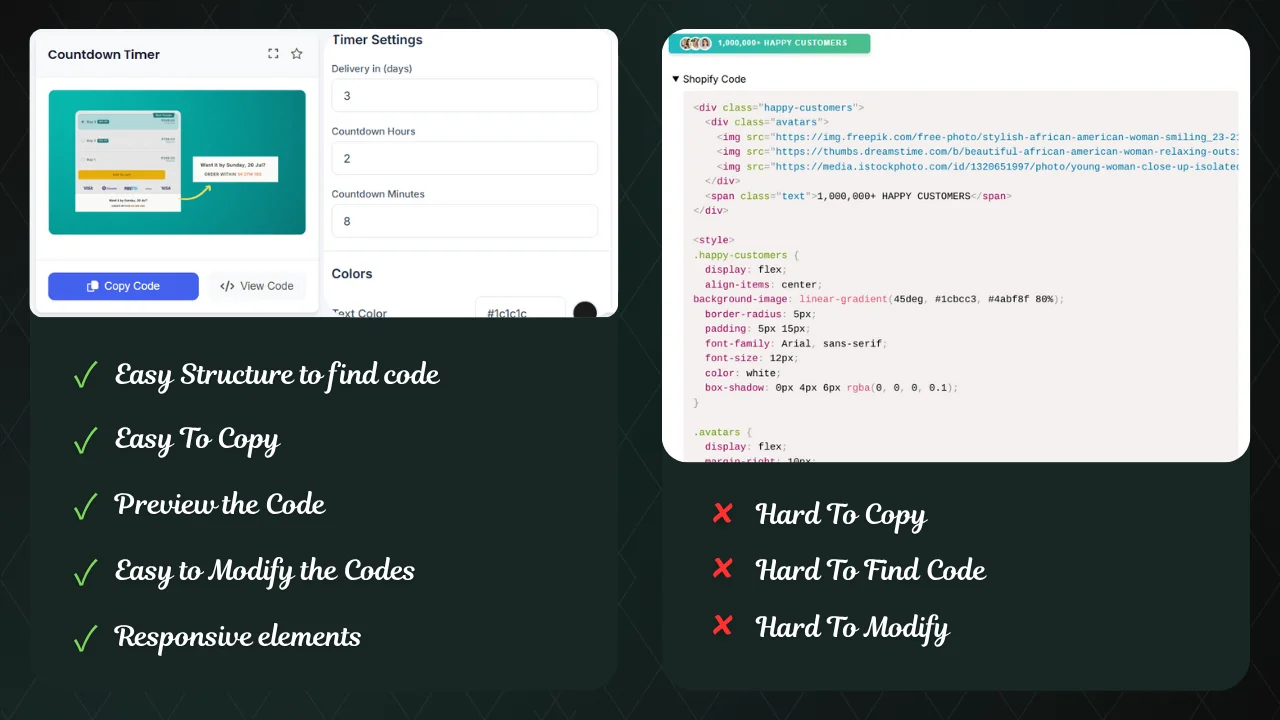Click into the Countdown Minutes input field
Screen dimensions: 1280x720
pyautogui.click(x=465, y=221)
